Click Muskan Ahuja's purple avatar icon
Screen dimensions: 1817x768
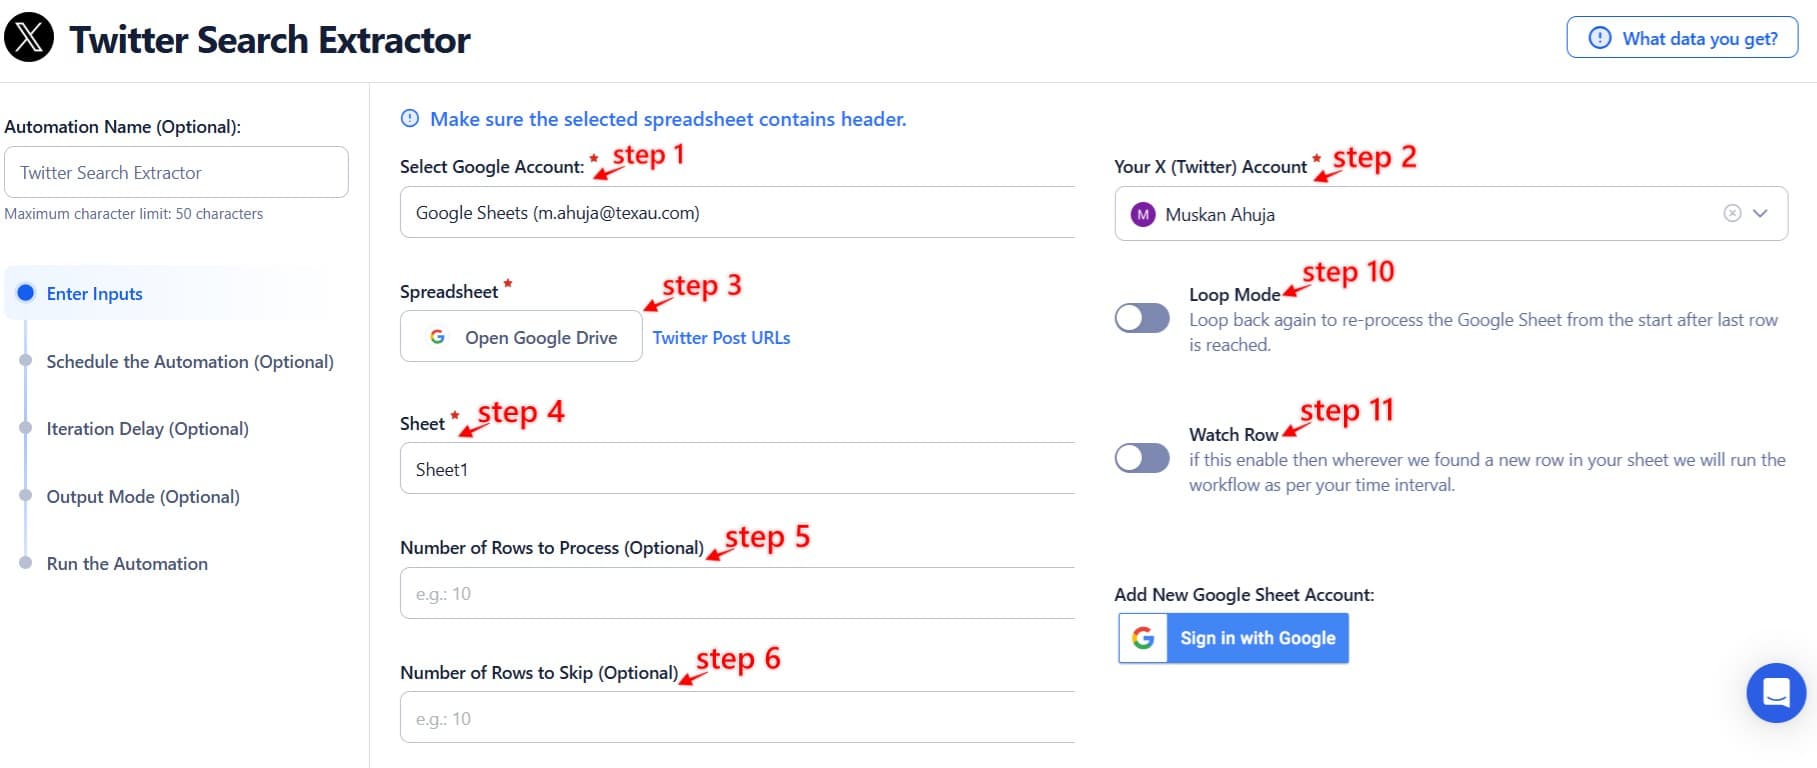pyautogui.click(x=1142, y=214)
